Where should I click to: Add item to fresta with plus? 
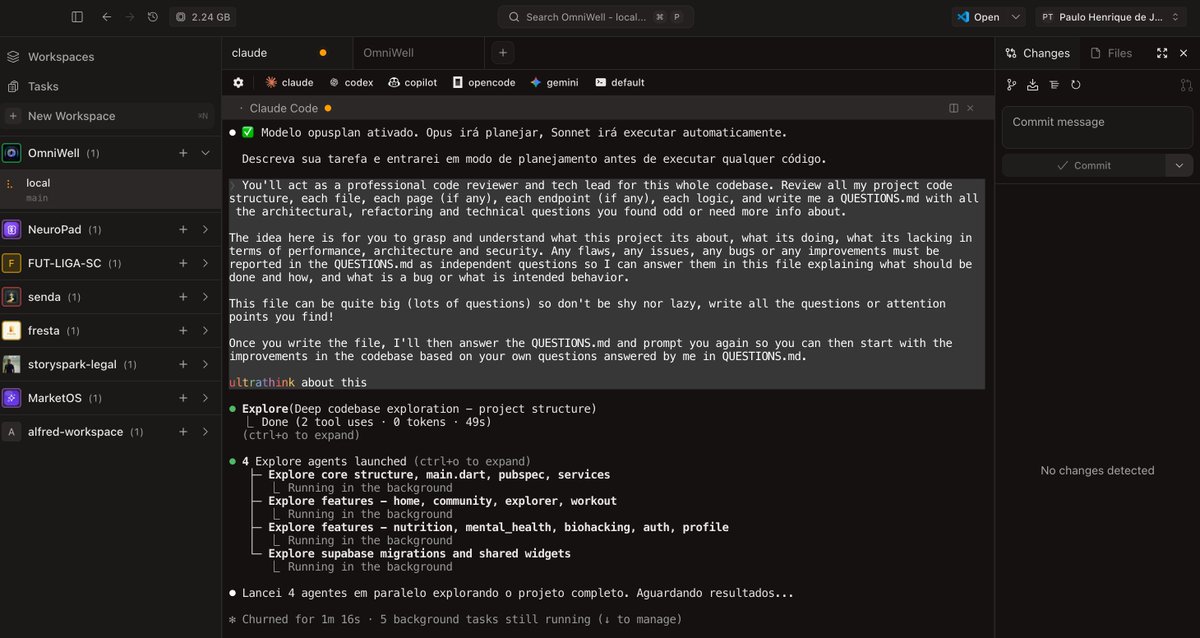183,330
